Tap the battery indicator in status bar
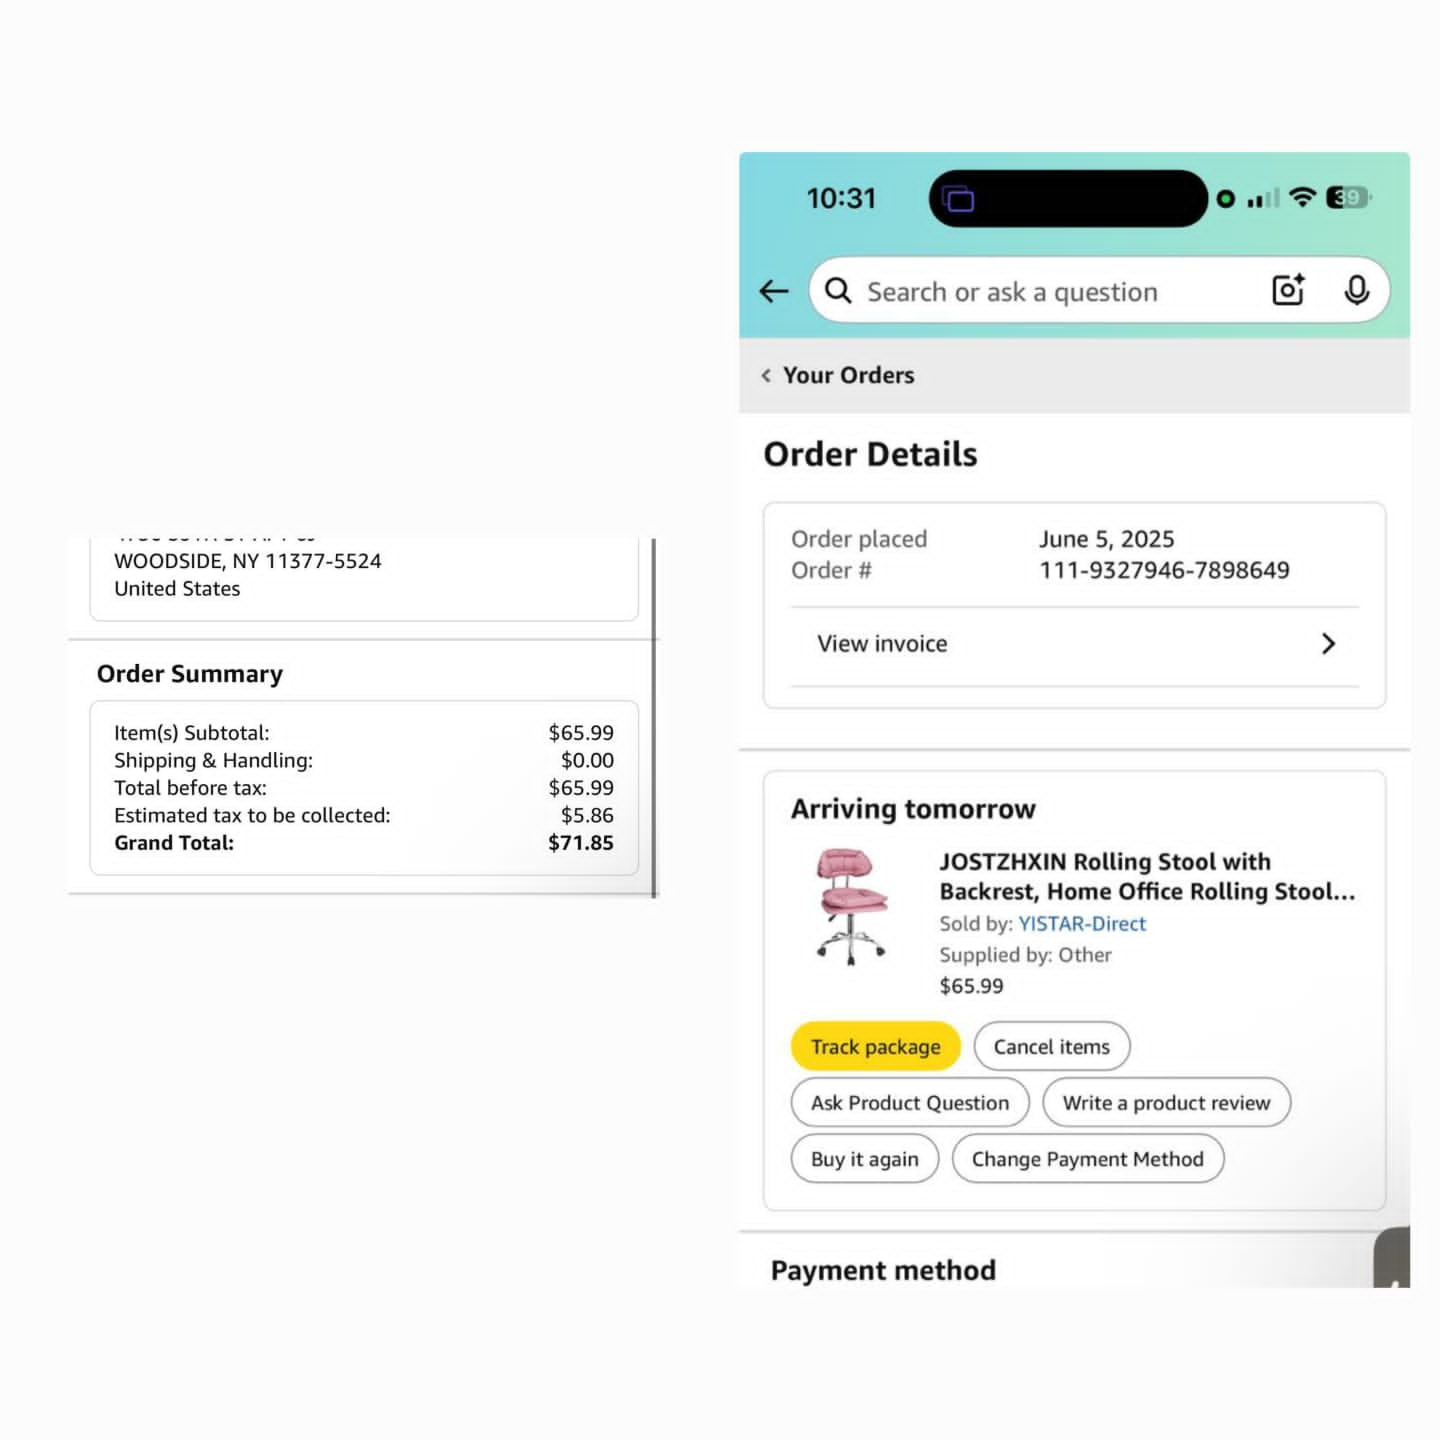Image resolution: width=1440 pixels, height=1440 pixels. (1348, 197)
